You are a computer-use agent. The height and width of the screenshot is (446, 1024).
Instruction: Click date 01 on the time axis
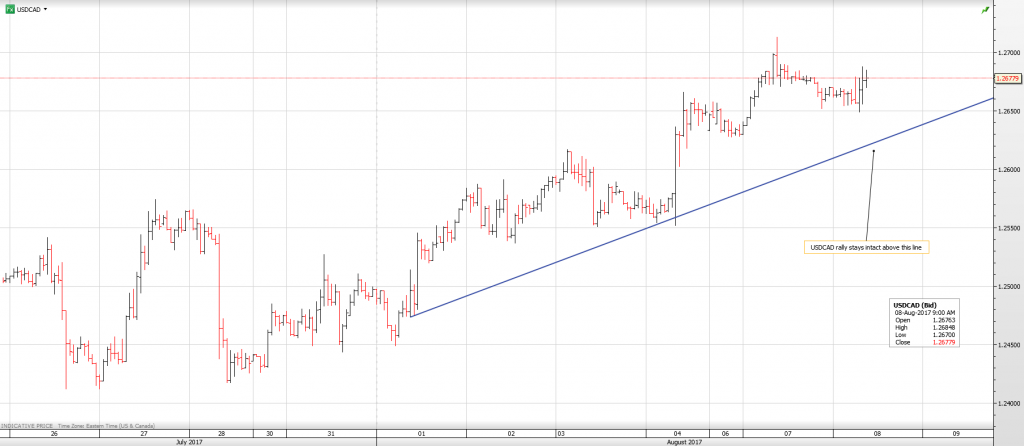pos(422,433)
